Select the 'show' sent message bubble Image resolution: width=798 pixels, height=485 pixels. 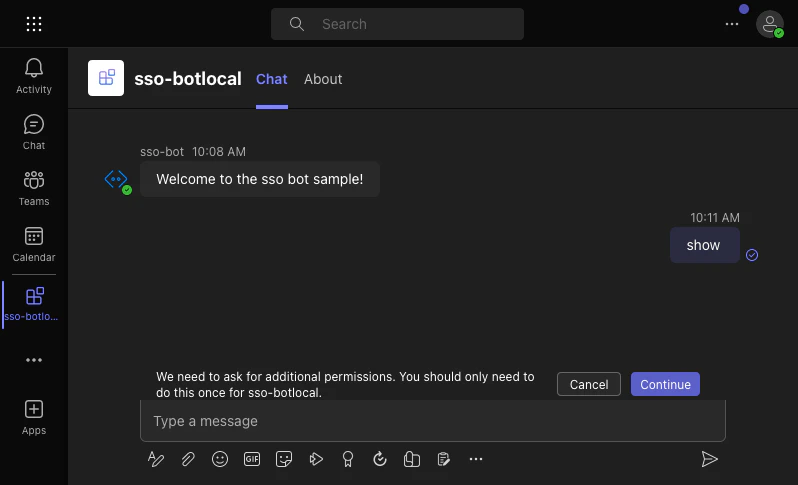pyautogui.click(x=704, y=245)
